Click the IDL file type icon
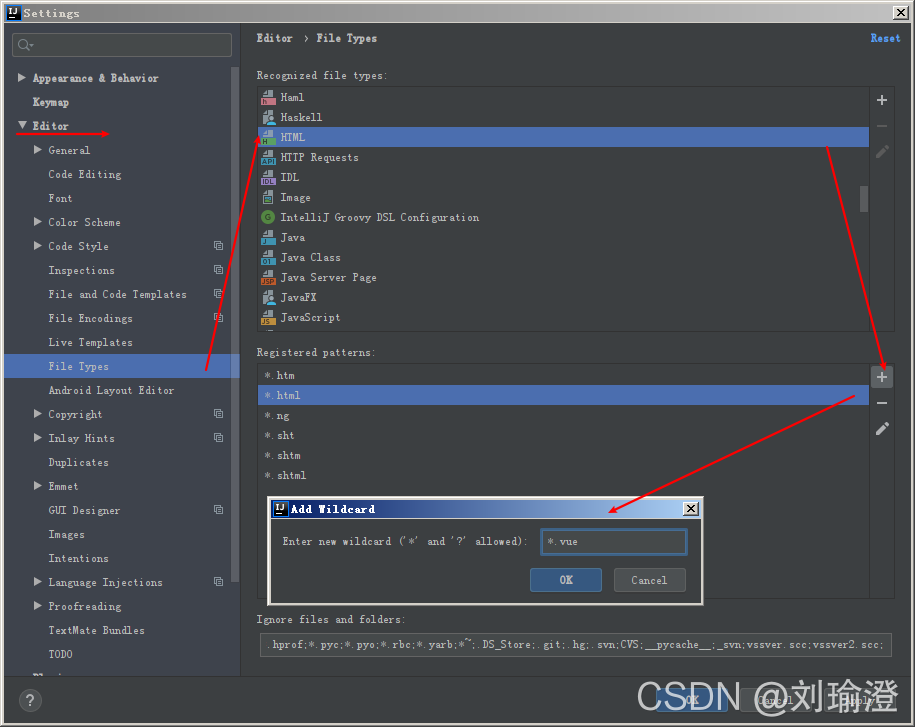915x727 pixels. pyautogui.click(x=268, y=177)
